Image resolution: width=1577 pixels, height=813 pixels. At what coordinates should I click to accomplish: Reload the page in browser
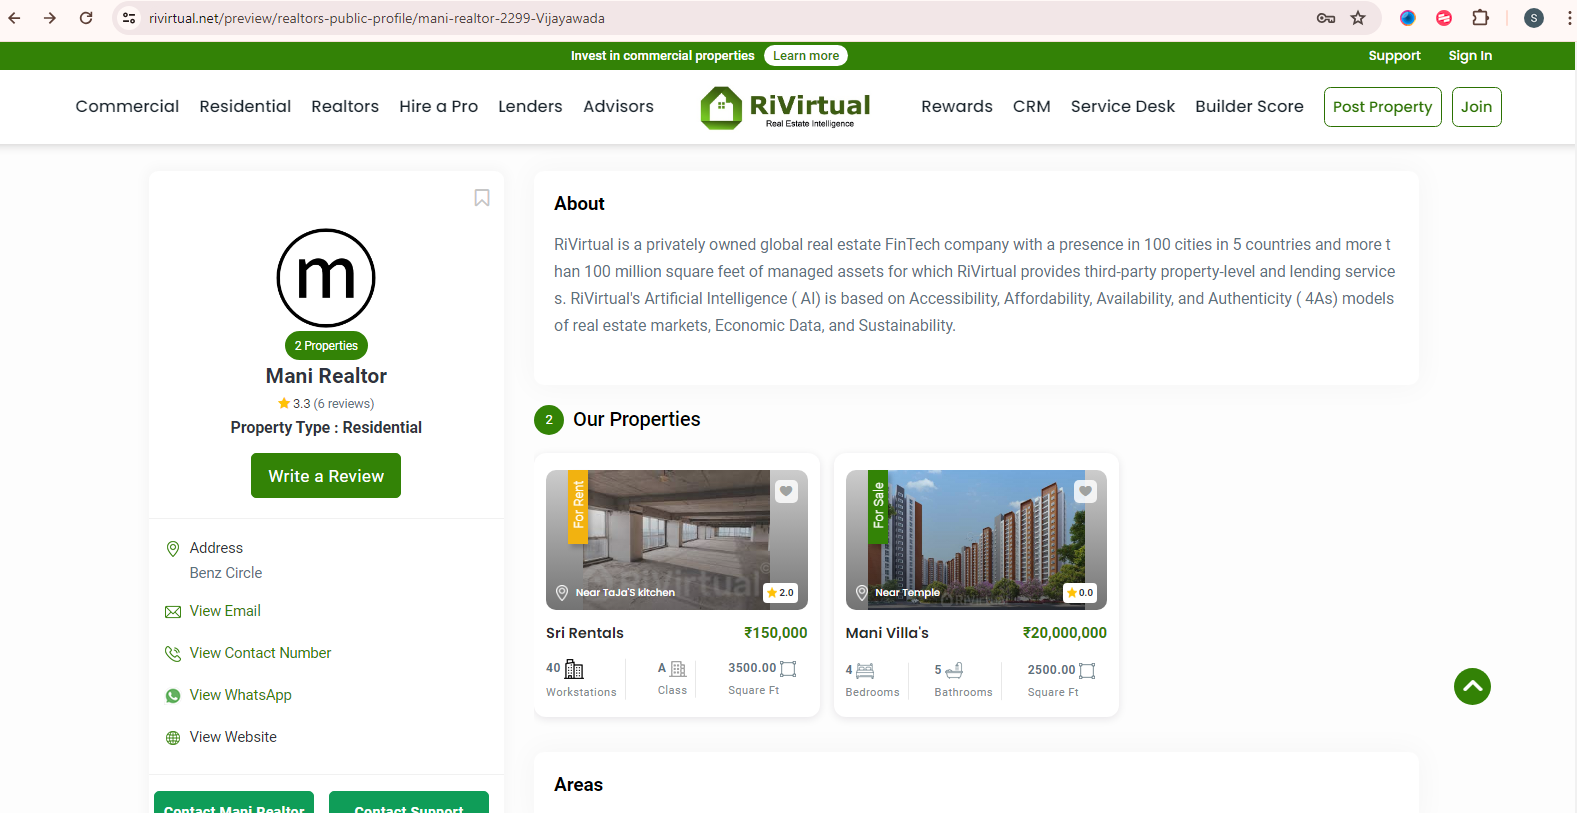(x=86, y=18)
